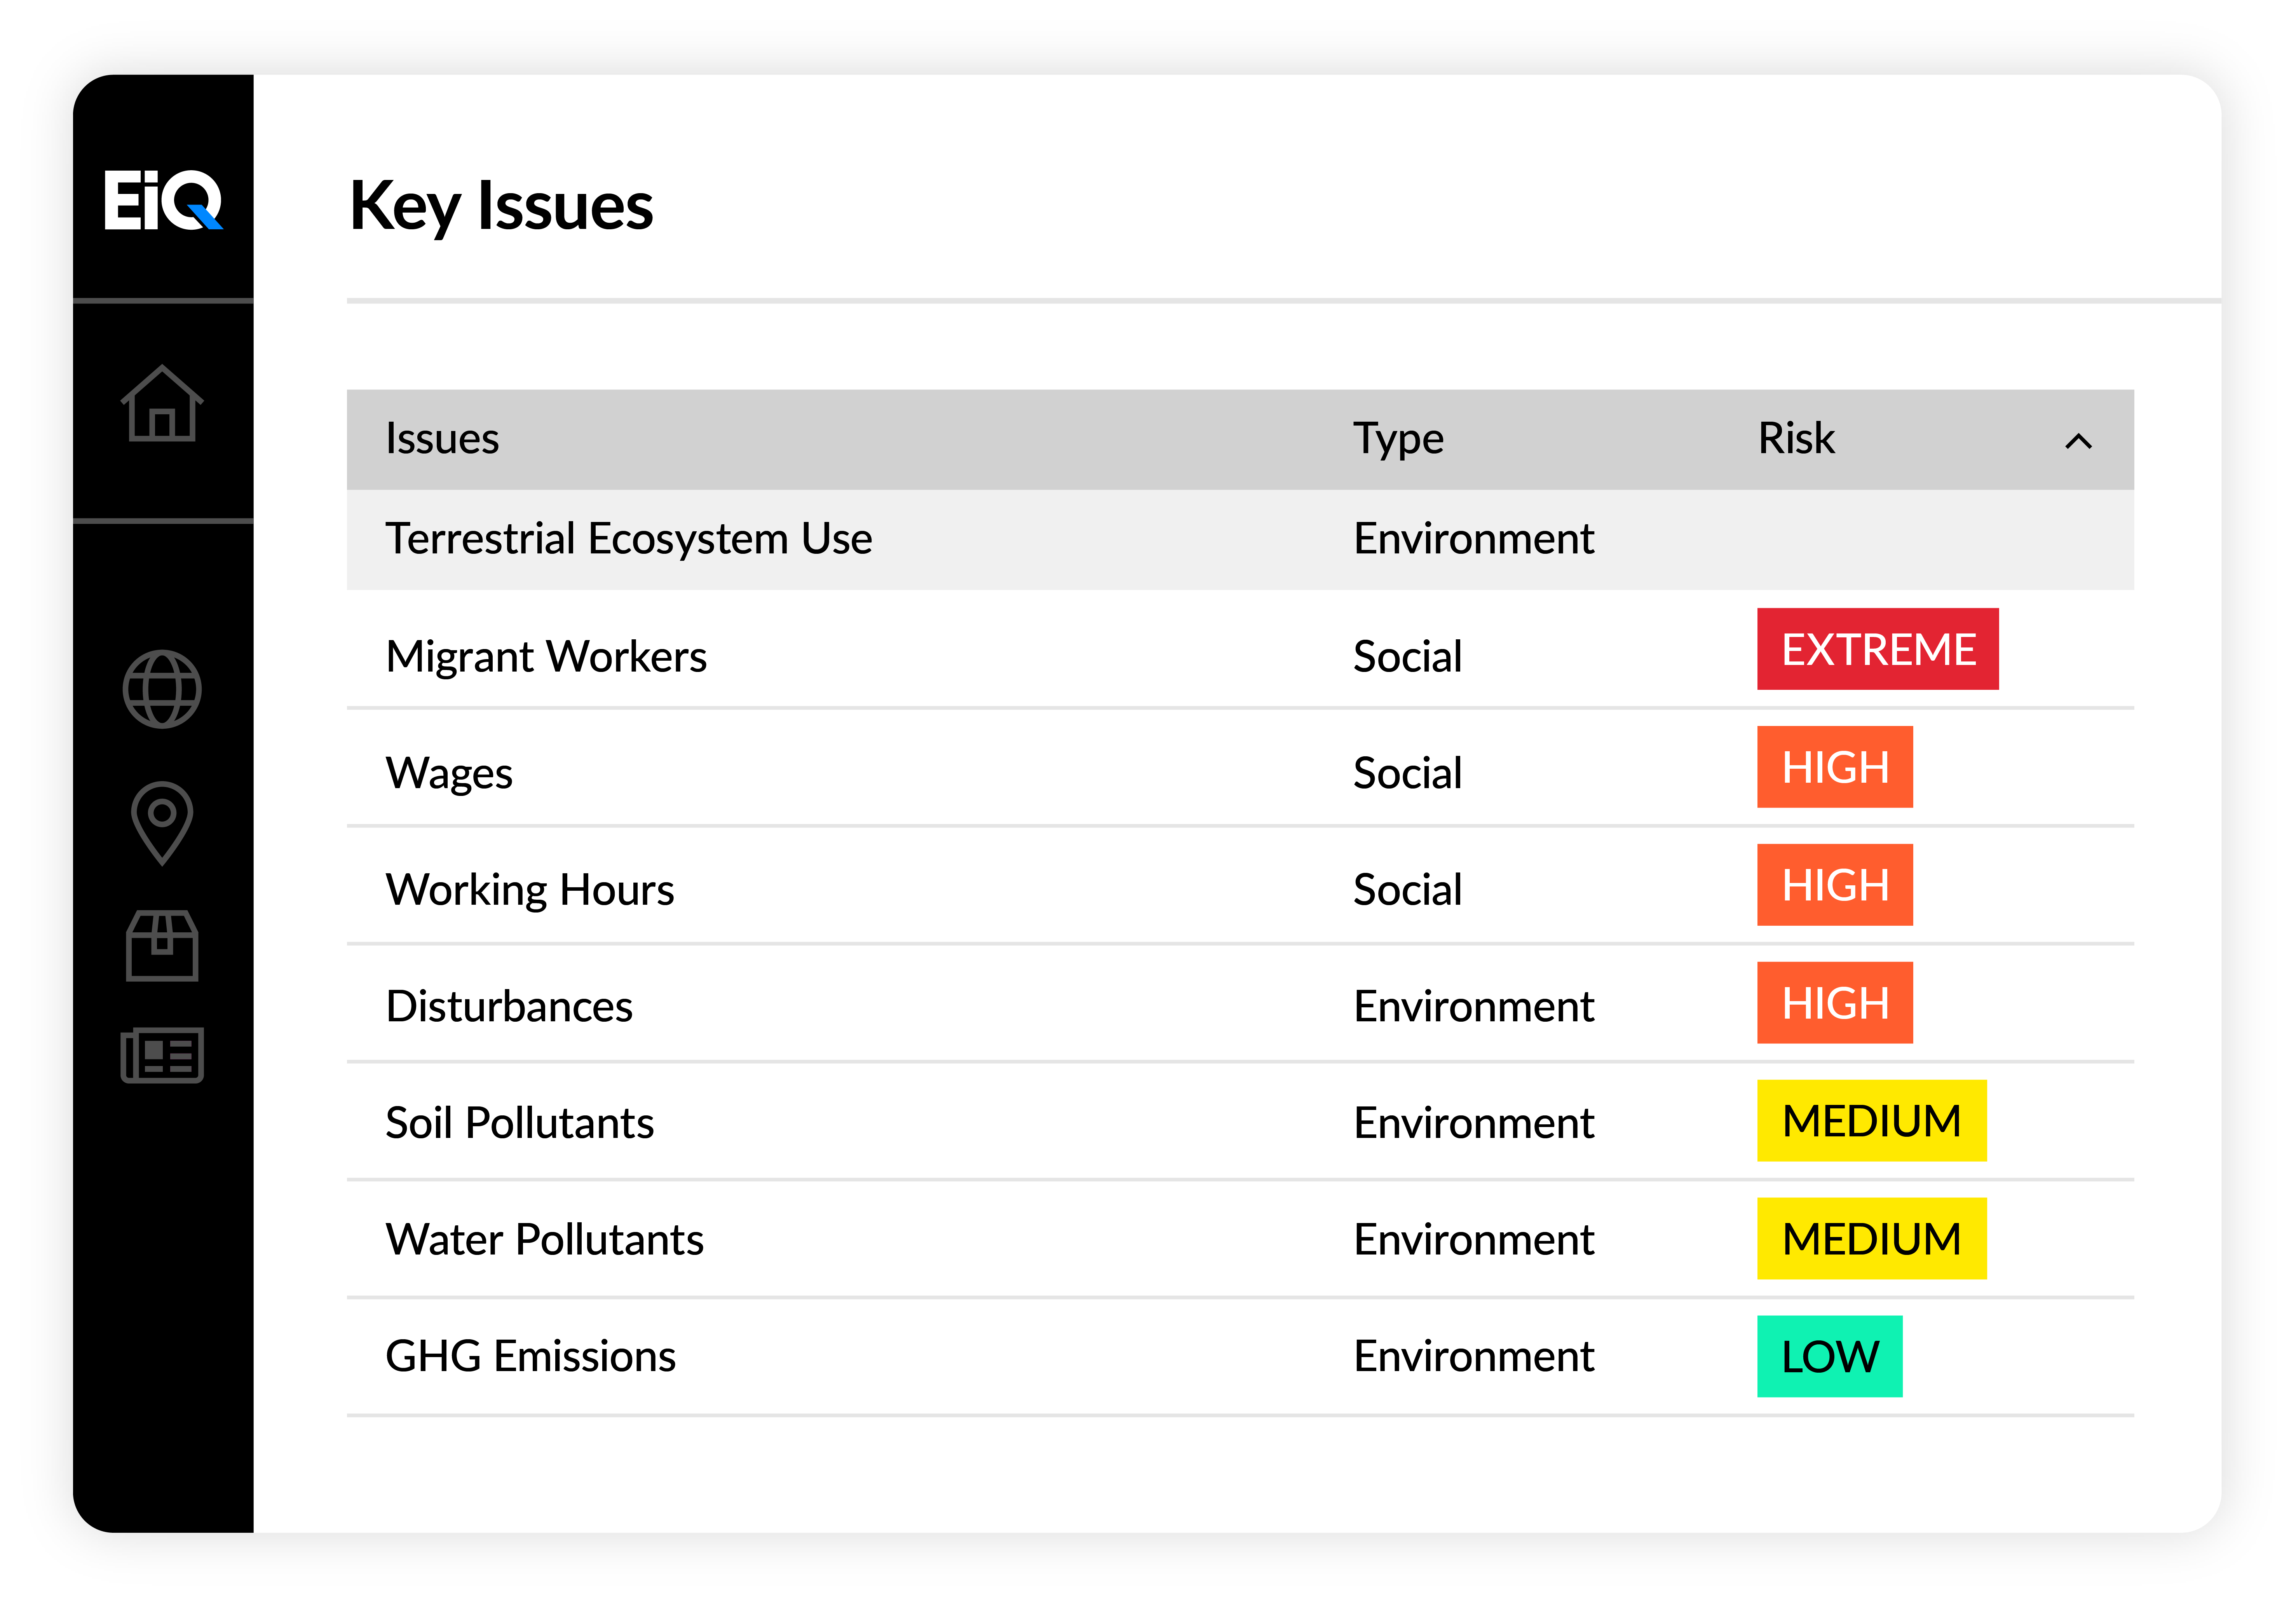Click the HIGH badge for Wages
The image size is (2296, 1607).
(1835, 767)
